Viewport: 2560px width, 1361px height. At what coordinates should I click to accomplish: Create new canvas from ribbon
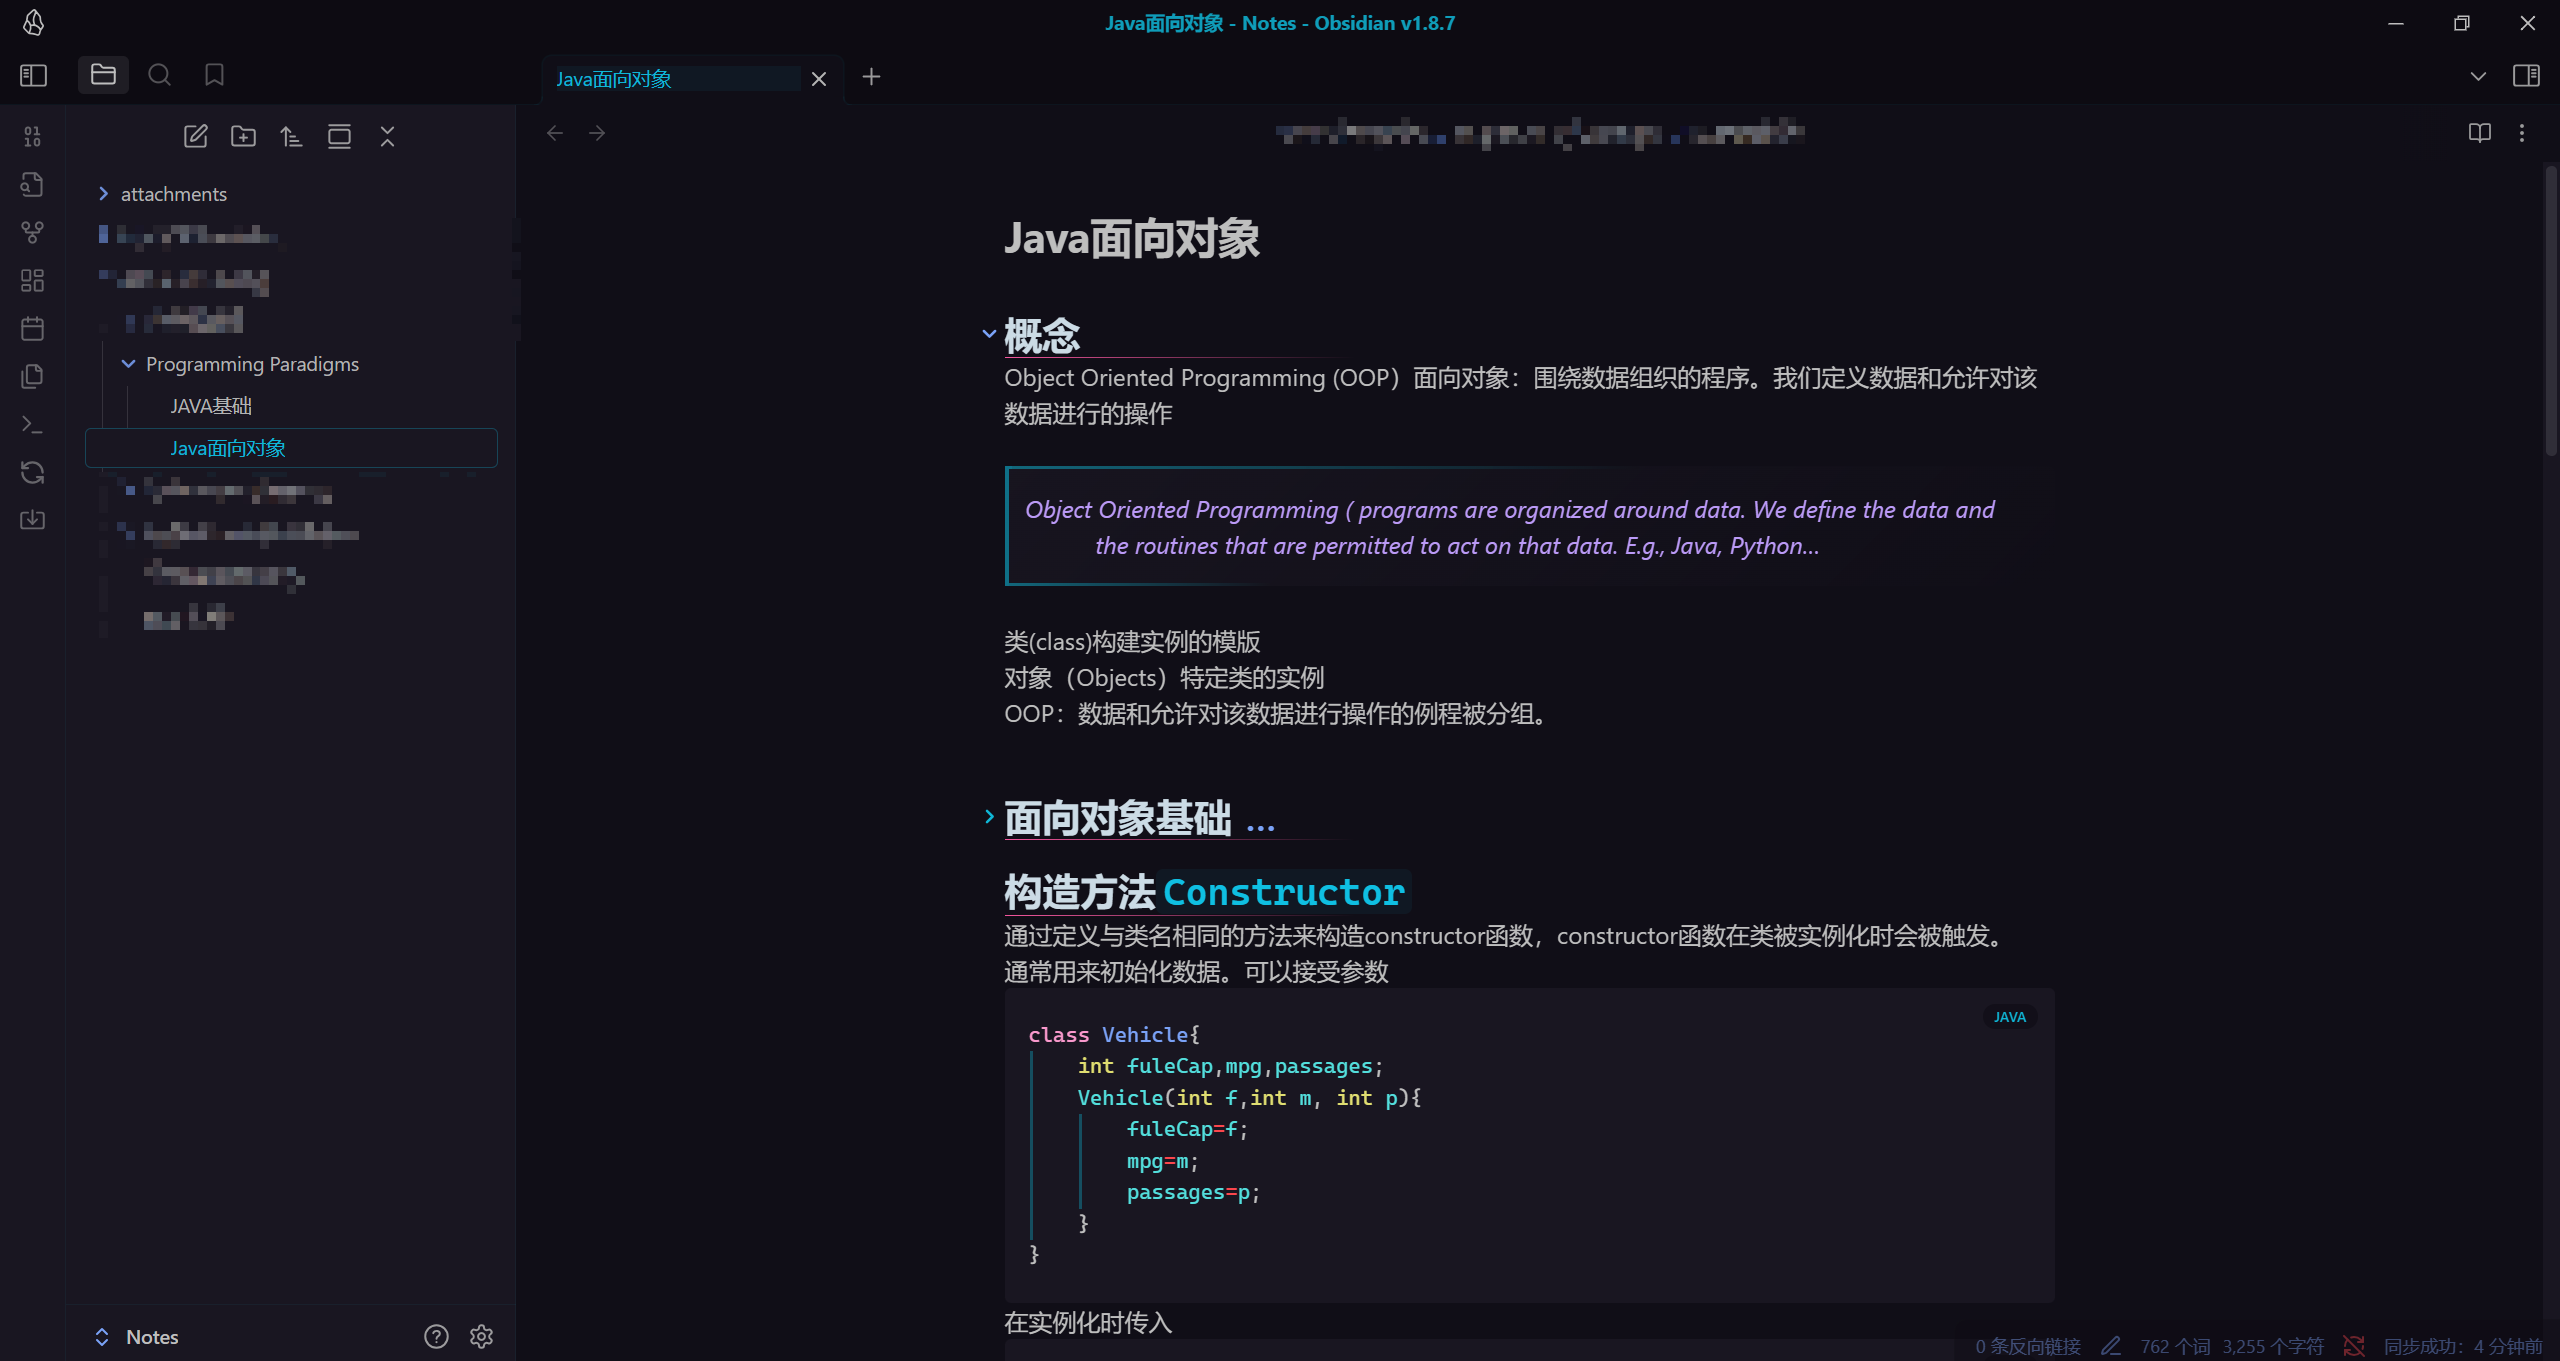coord(33,280)
